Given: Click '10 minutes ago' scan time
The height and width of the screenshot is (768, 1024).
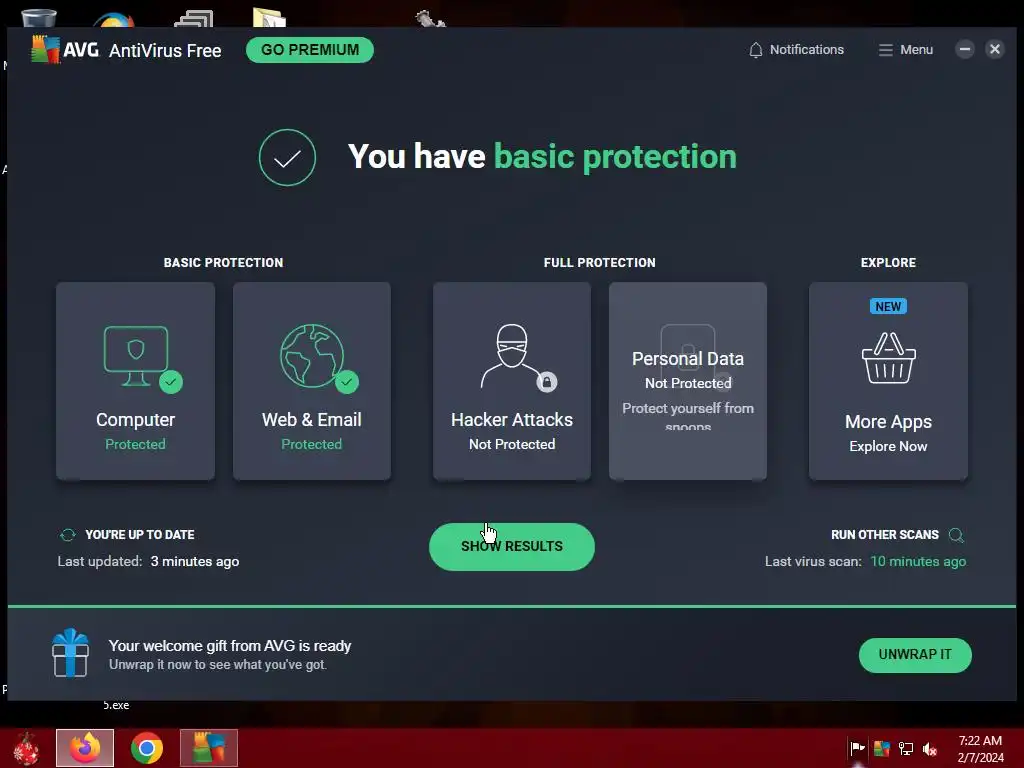Looking at the screenshot, I should click(918, 562).
